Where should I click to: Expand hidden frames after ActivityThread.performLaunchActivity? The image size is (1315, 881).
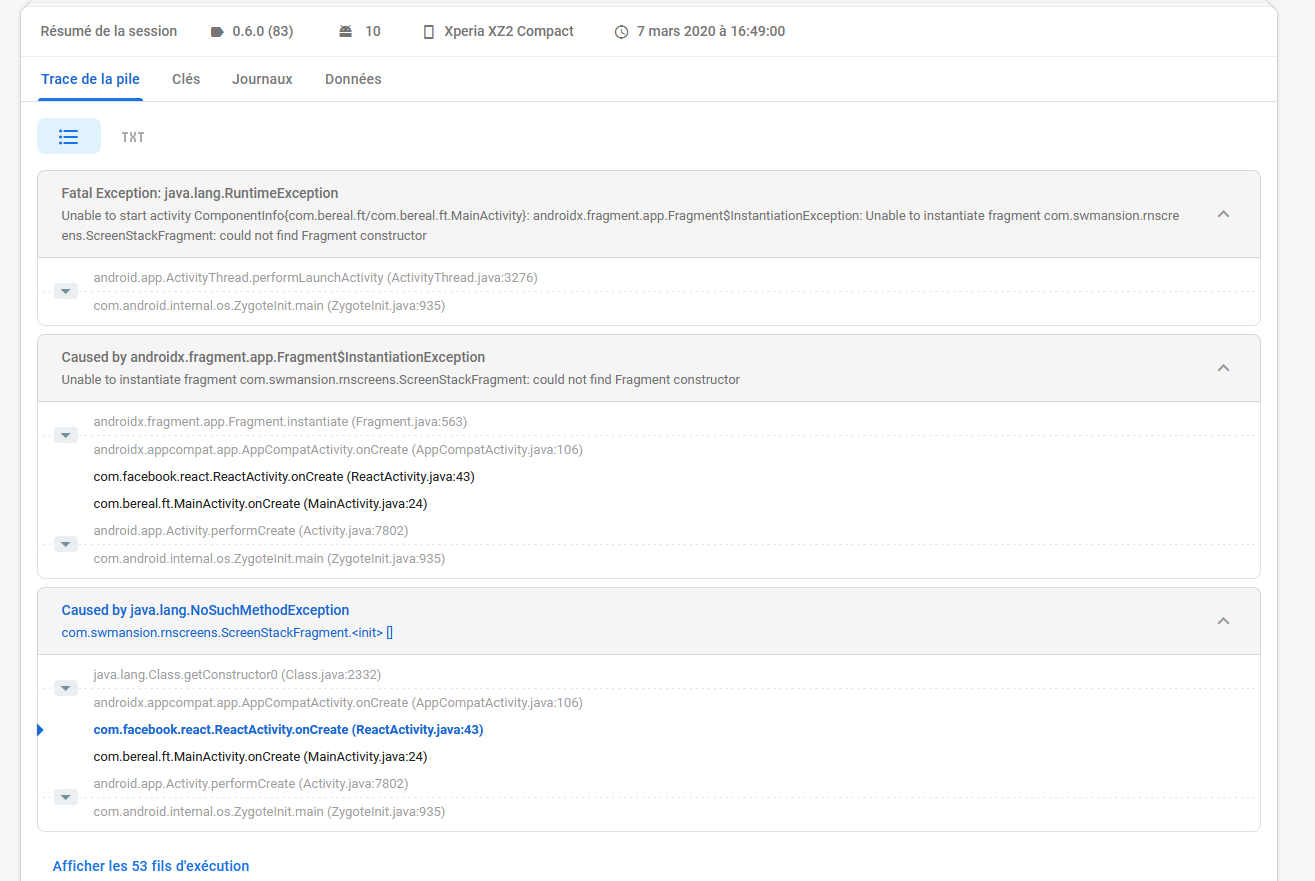(66, 291)
